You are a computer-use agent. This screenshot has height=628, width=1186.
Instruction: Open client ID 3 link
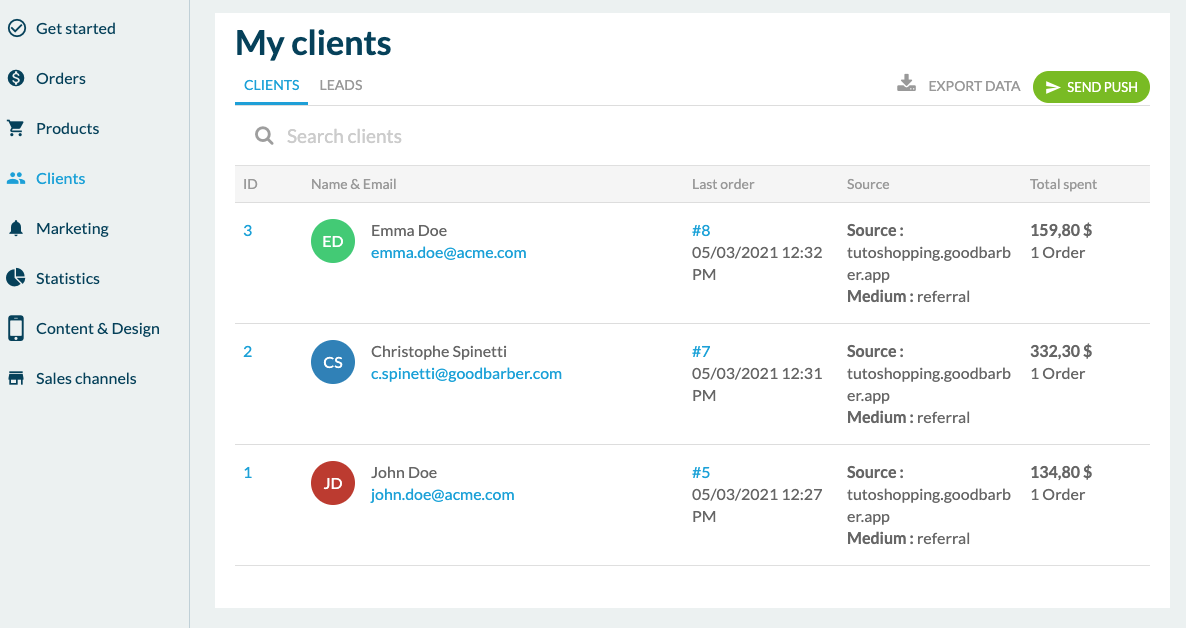tap(248, 230)
